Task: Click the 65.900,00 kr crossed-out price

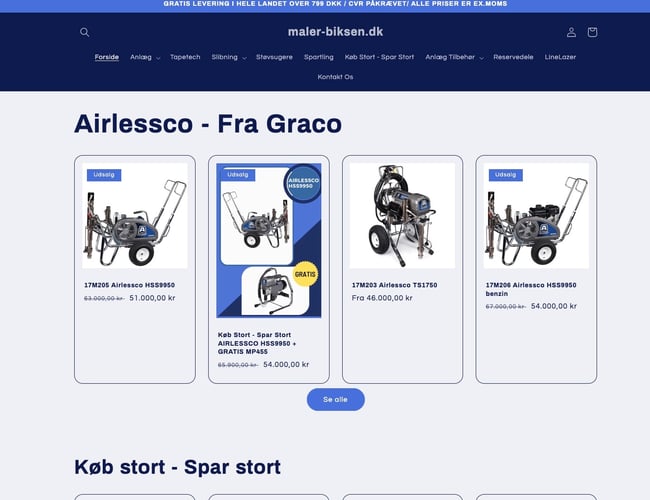Action: (238, 365)
